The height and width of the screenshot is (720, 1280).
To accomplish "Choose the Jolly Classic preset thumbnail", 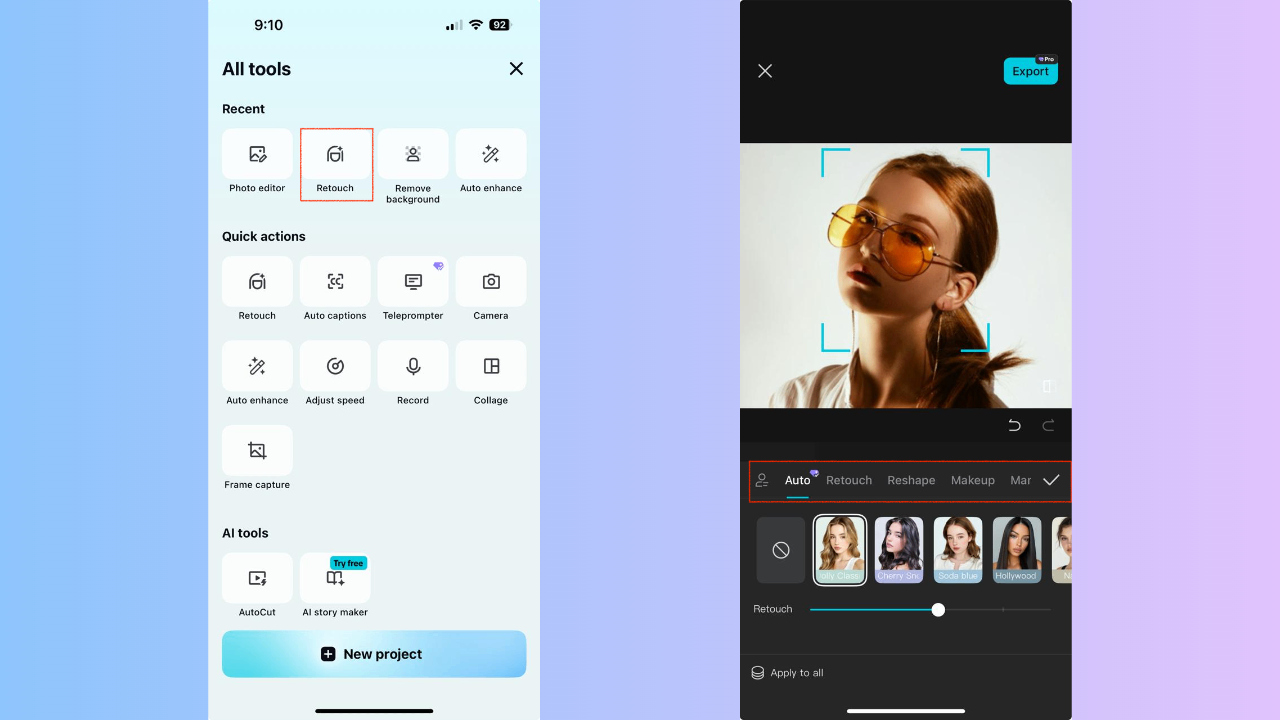I will (x=840, y=550).
